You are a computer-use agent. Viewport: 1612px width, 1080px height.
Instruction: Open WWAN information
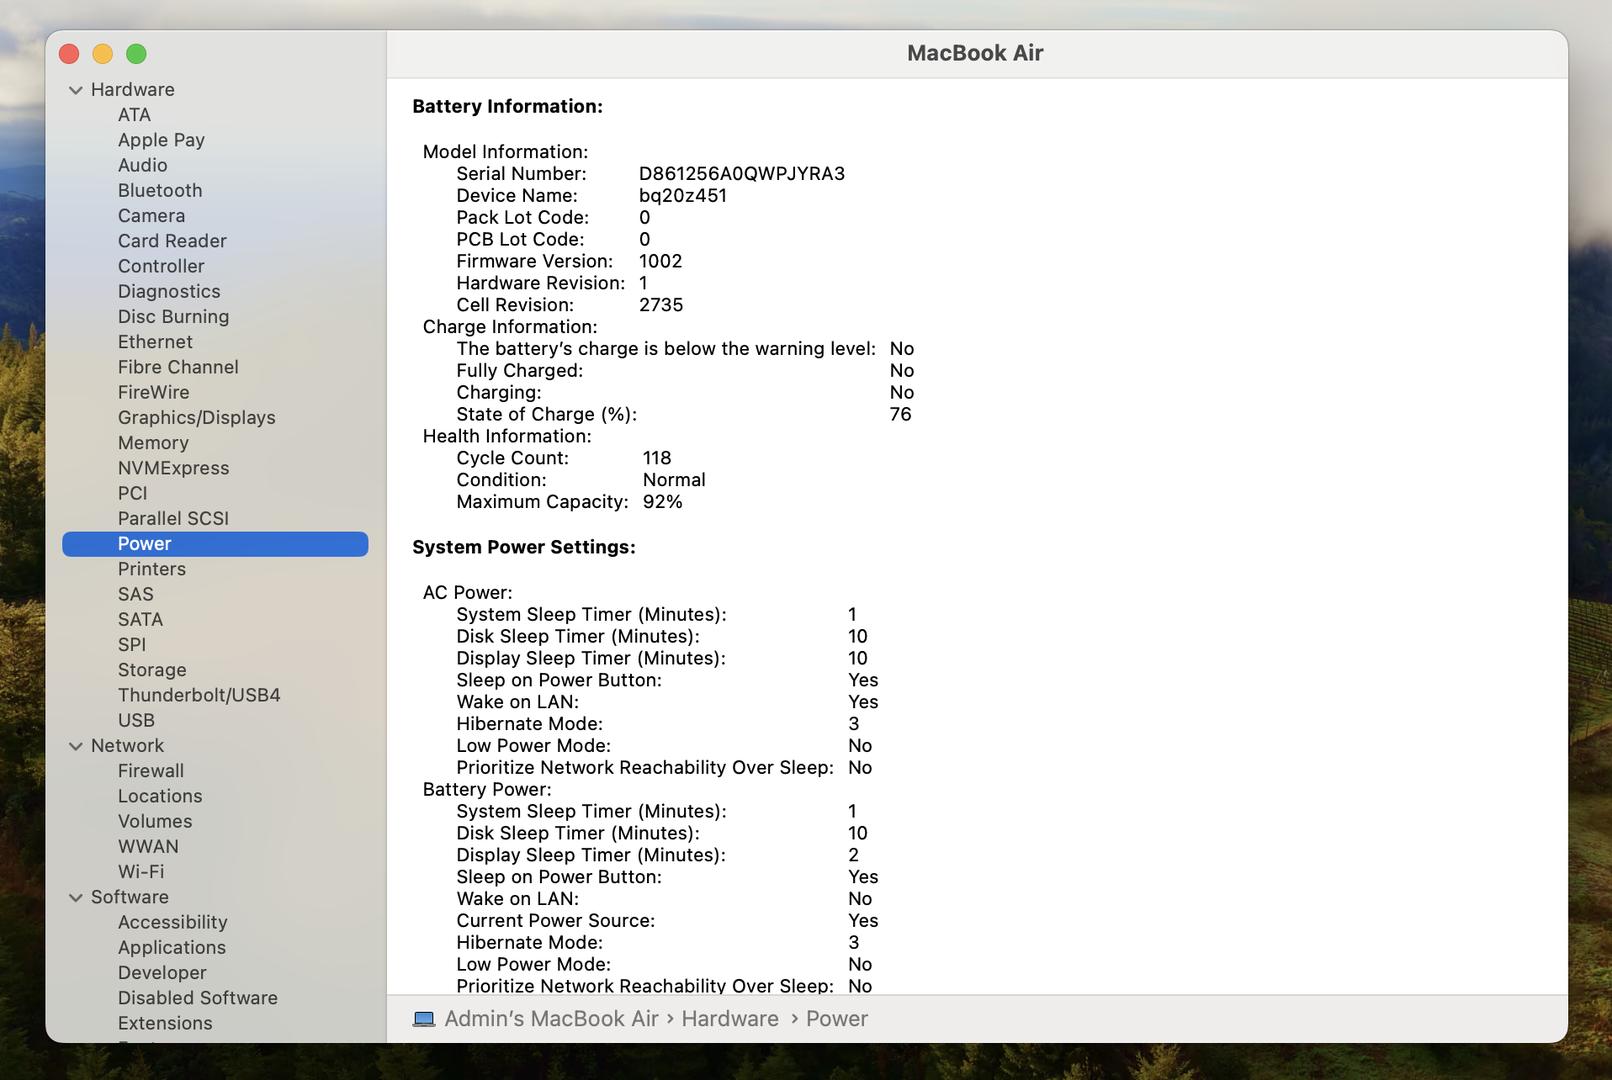[148, 847]
